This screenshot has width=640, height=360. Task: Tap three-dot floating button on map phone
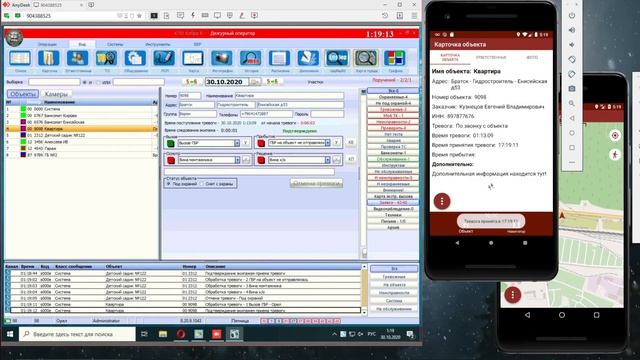(513, 295)
